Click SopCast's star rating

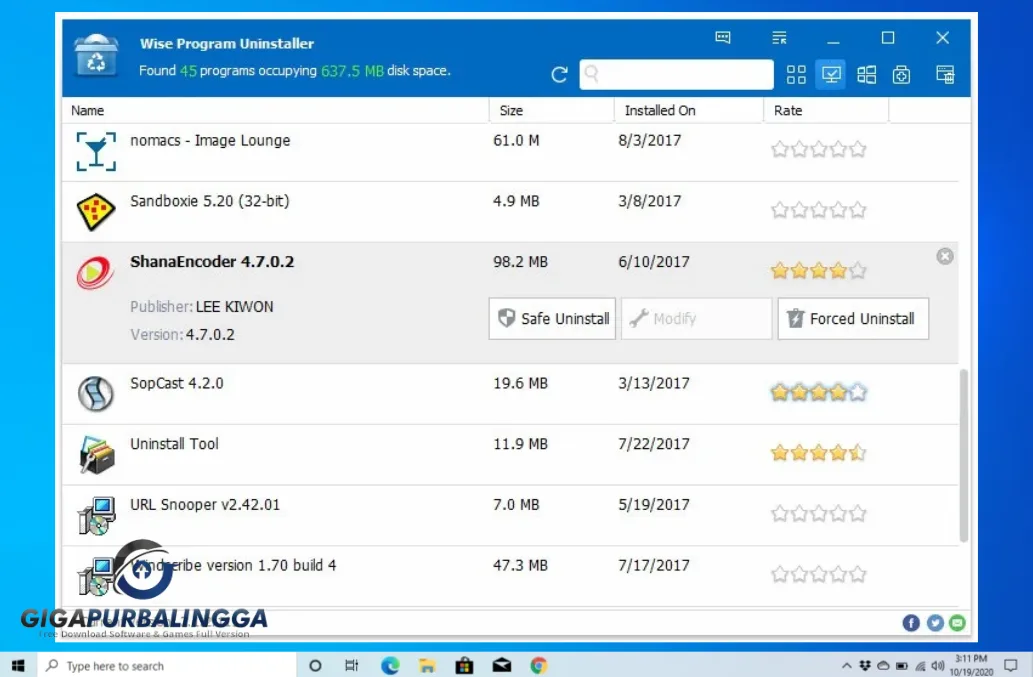point(818,393)
